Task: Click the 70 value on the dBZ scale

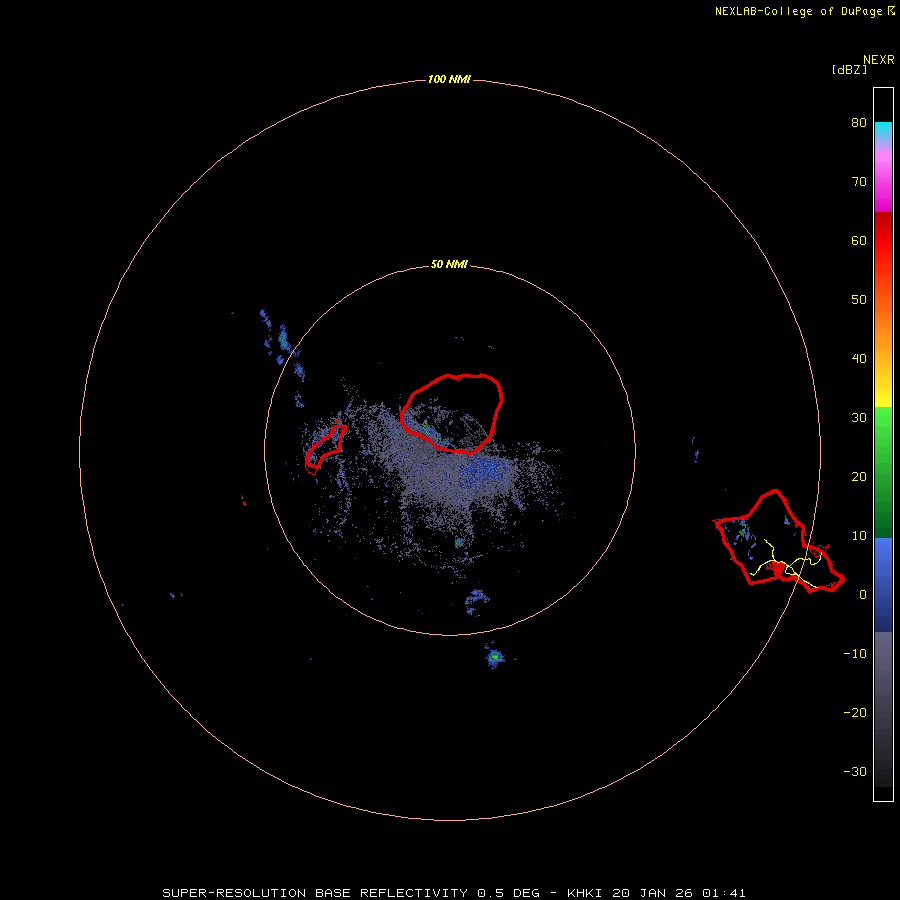Action: click(x=859, y=181)
